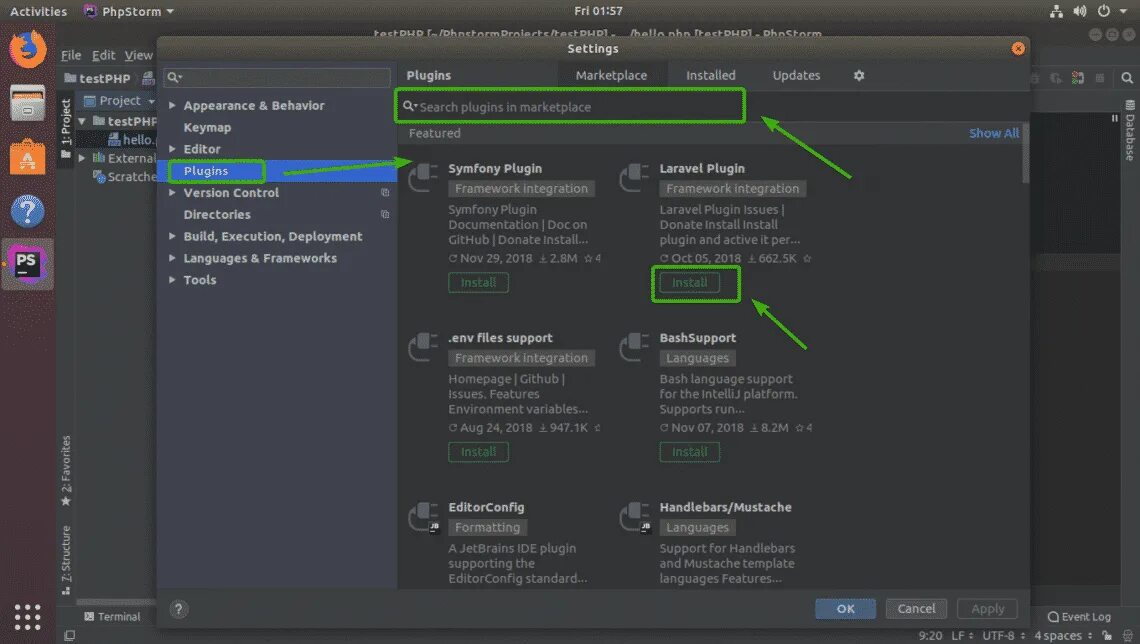Open the Z: Structure tool window
The image size is (1140, 644).
(66, 560)
